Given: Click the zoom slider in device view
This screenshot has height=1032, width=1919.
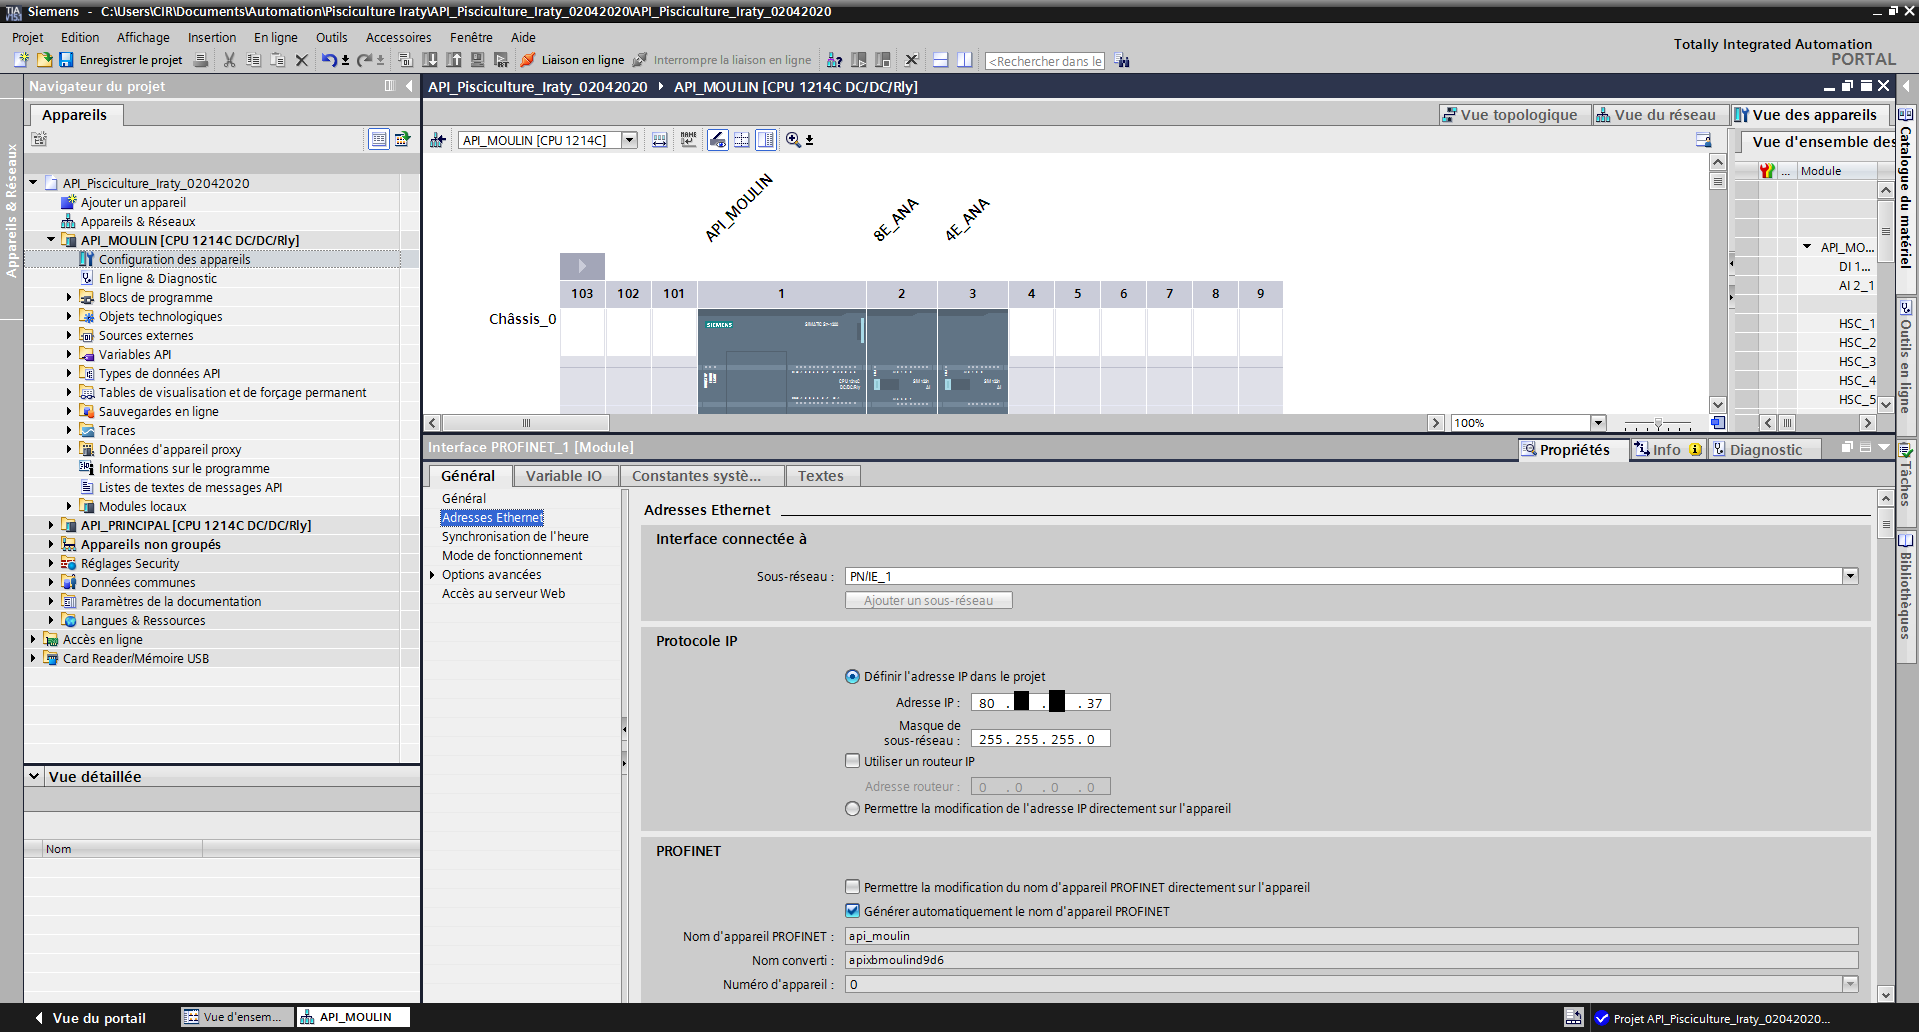Looking at the screenshot, I should [x=1658, y=423].
